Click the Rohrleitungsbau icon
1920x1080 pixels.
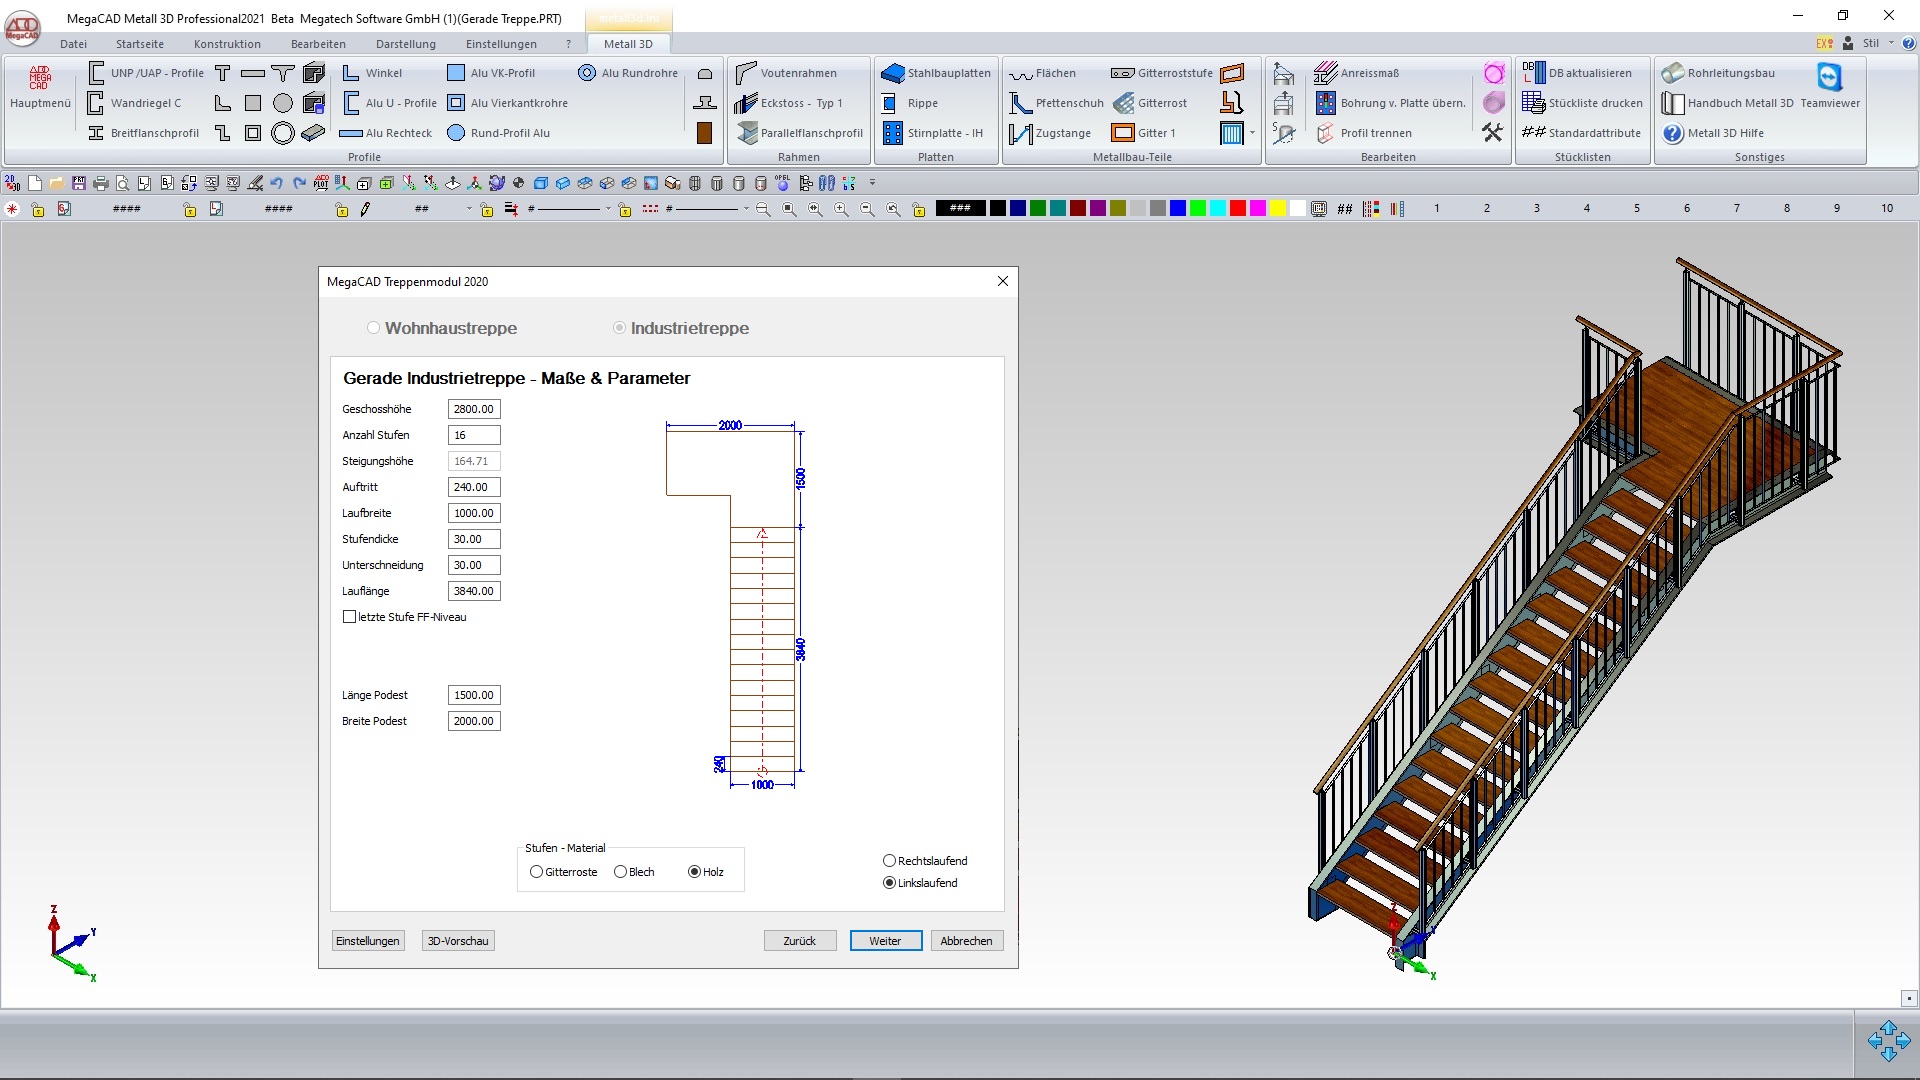[1672, 73]
